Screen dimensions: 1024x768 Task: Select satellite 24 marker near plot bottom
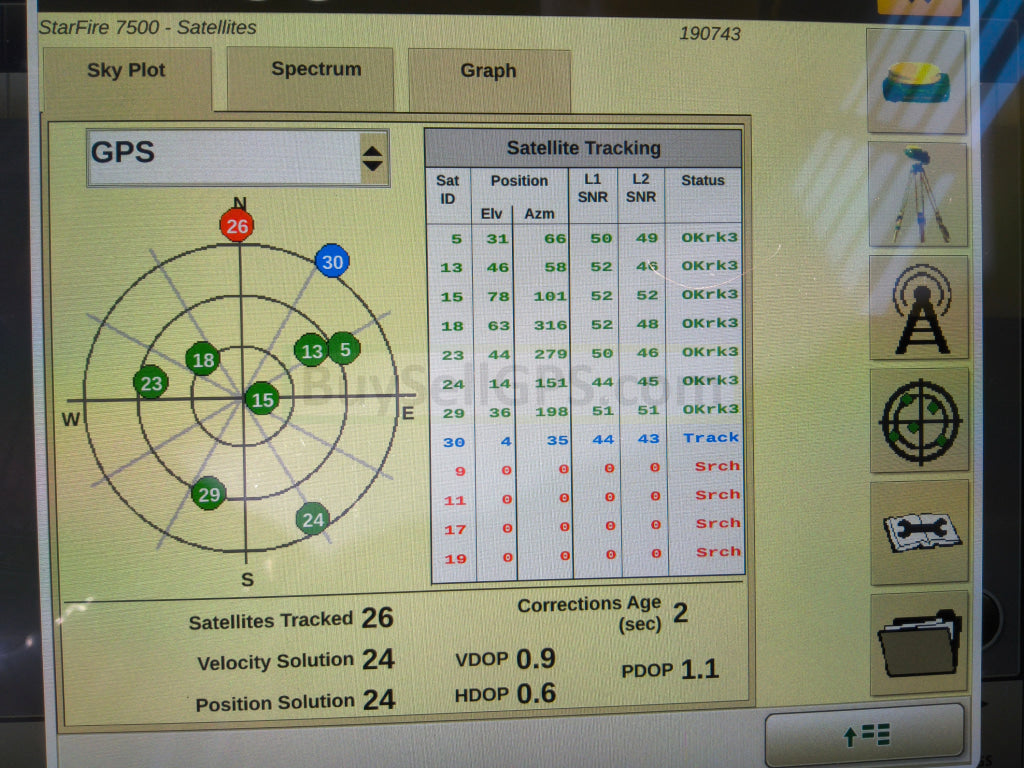[x=313, y=519]
